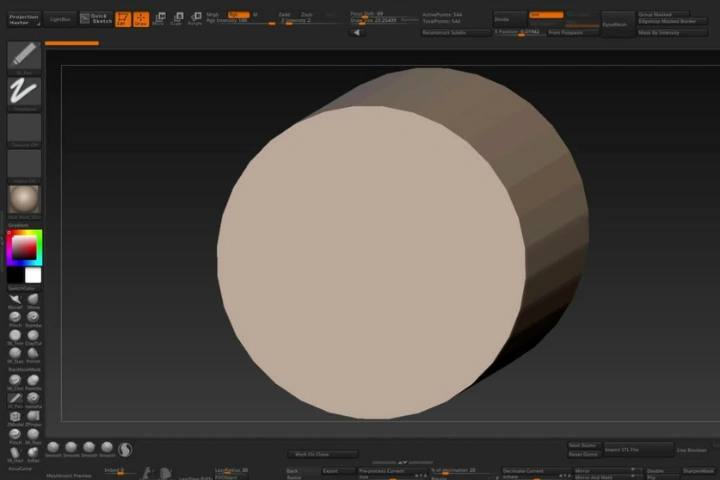Click Import STL File
This screenshot has height=480, width=720.
(x=639, y=450)
